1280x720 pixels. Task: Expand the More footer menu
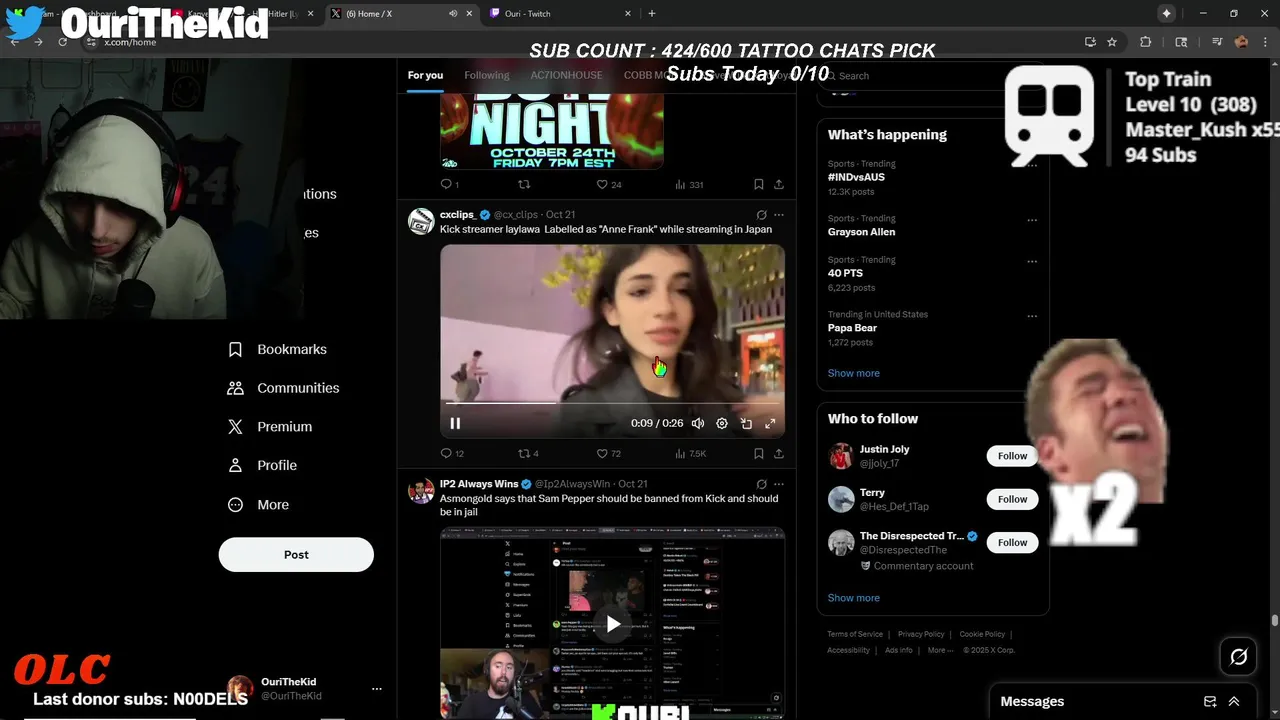tap(939, 650)
